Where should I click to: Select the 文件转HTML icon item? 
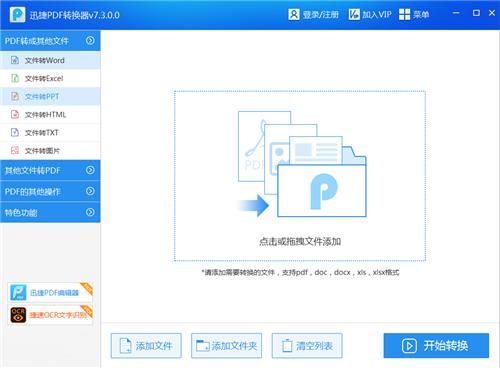(15, 114)
